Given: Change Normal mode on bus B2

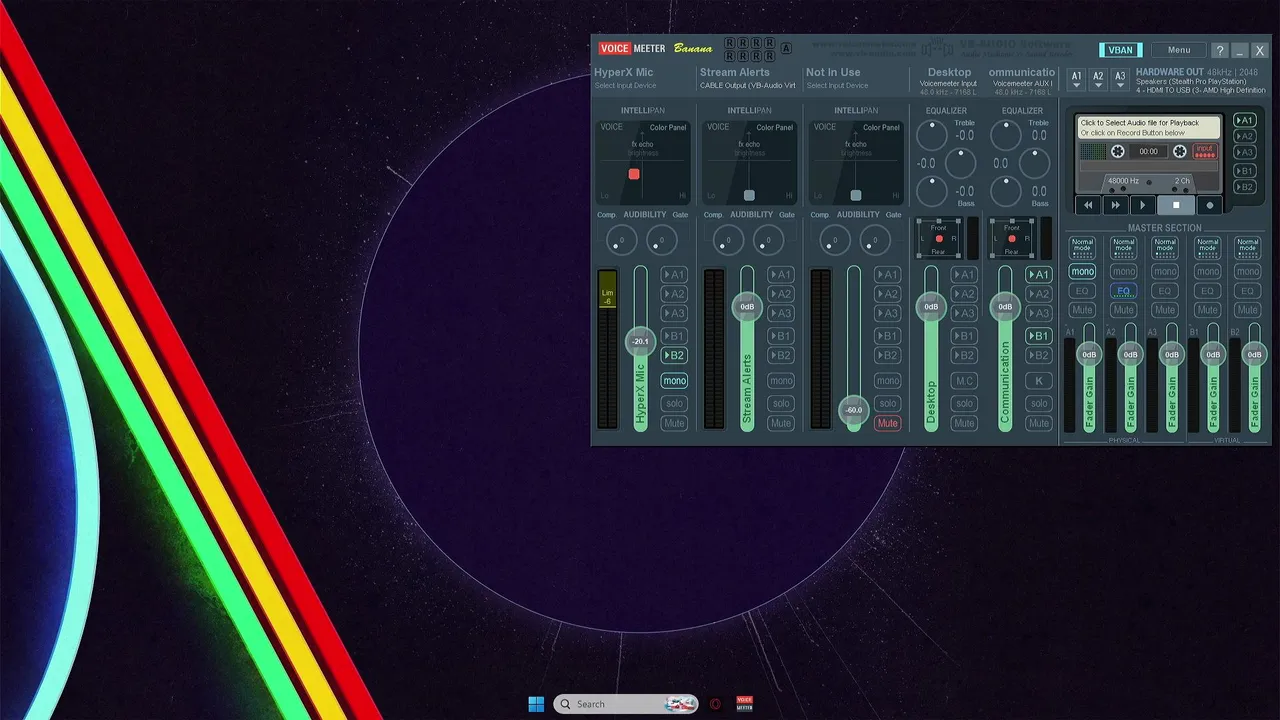Looking at the screenshot, I should tap(1247, 248).
